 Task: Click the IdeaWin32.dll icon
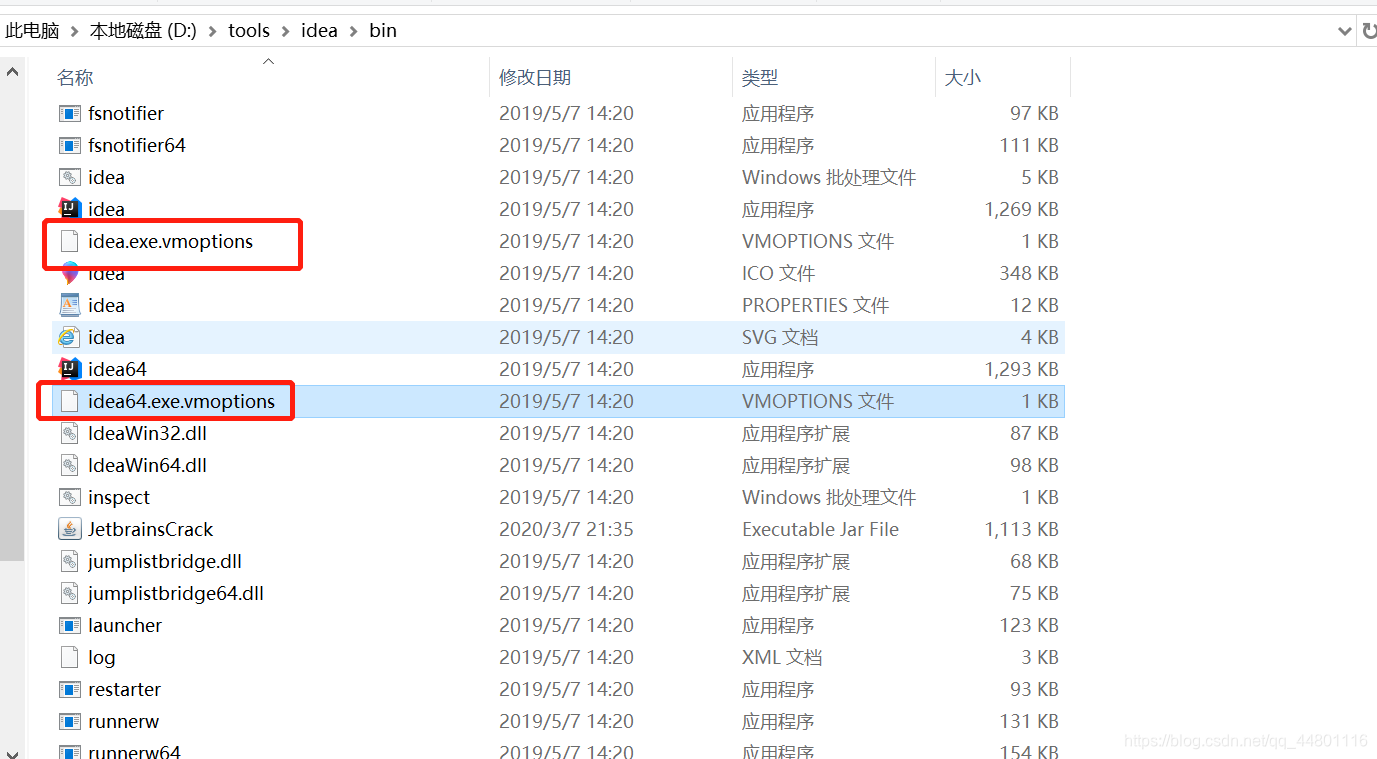[x=69, y=433]
